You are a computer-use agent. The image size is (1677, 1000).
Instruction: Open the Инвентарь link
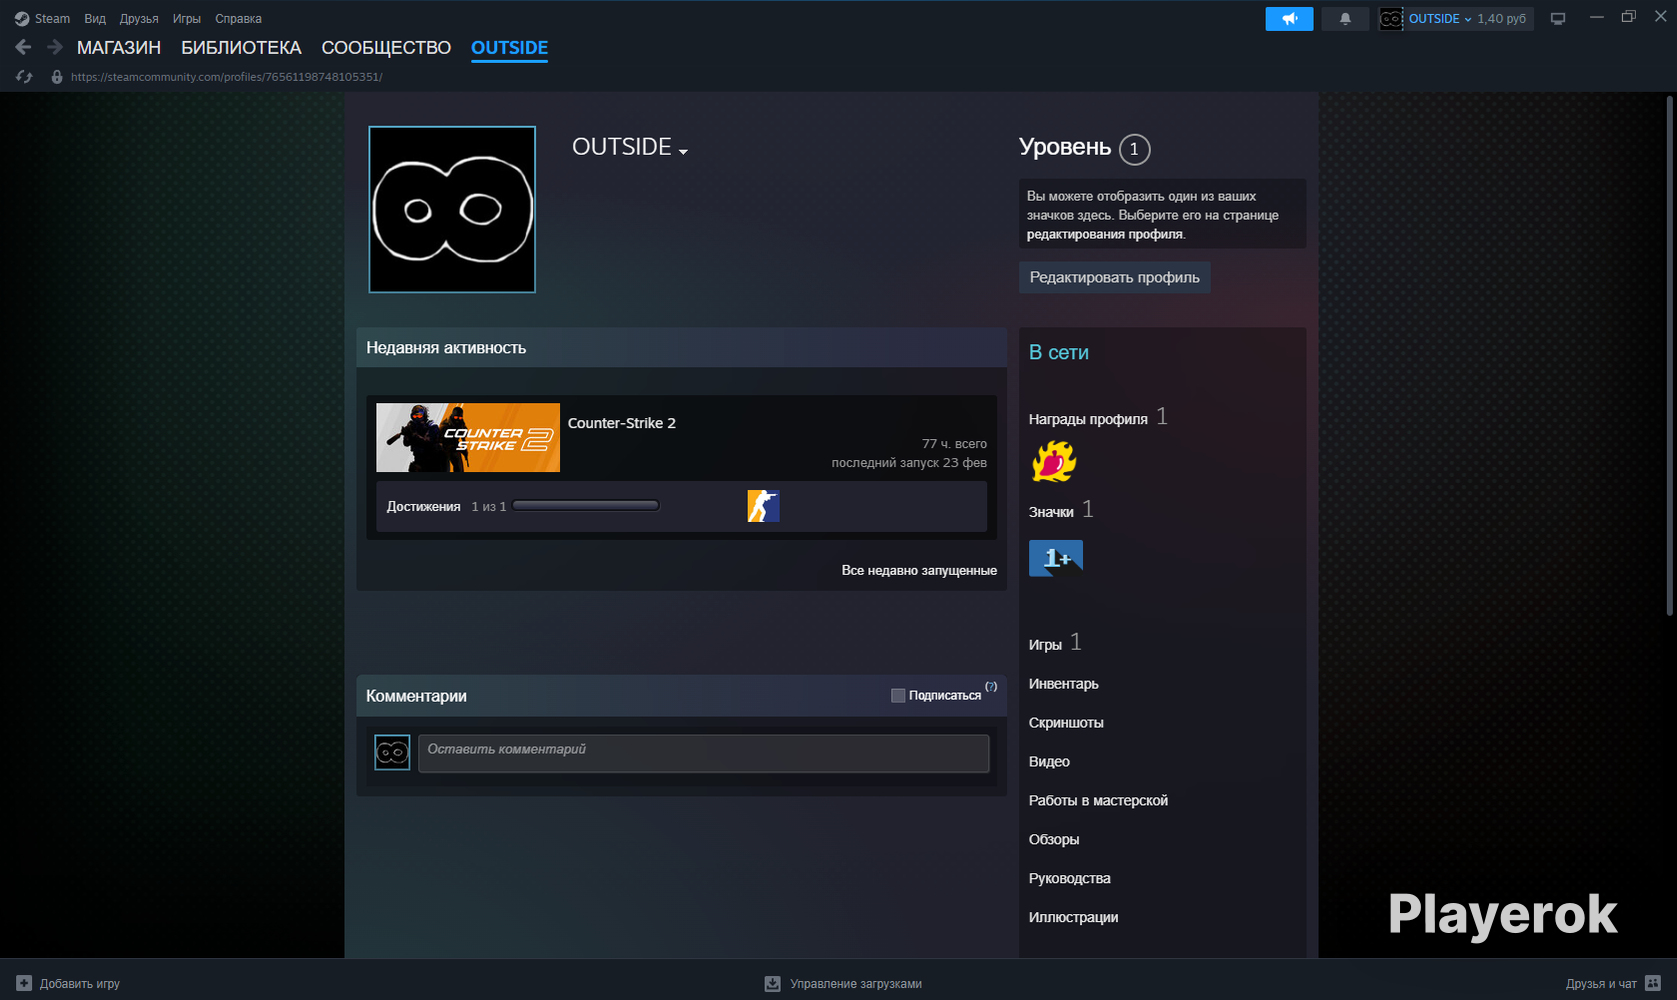1064,684
